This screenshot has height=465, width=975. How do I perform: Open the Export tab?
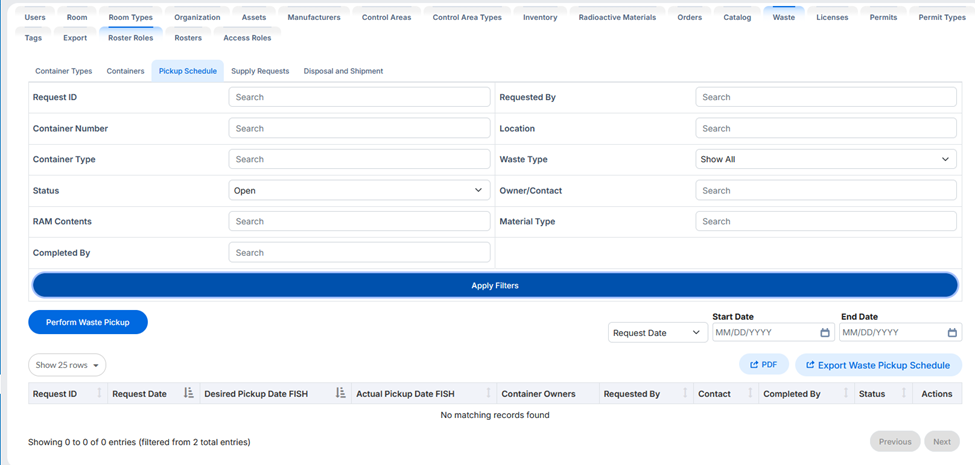pyautogui.click(x=75, y=38)
